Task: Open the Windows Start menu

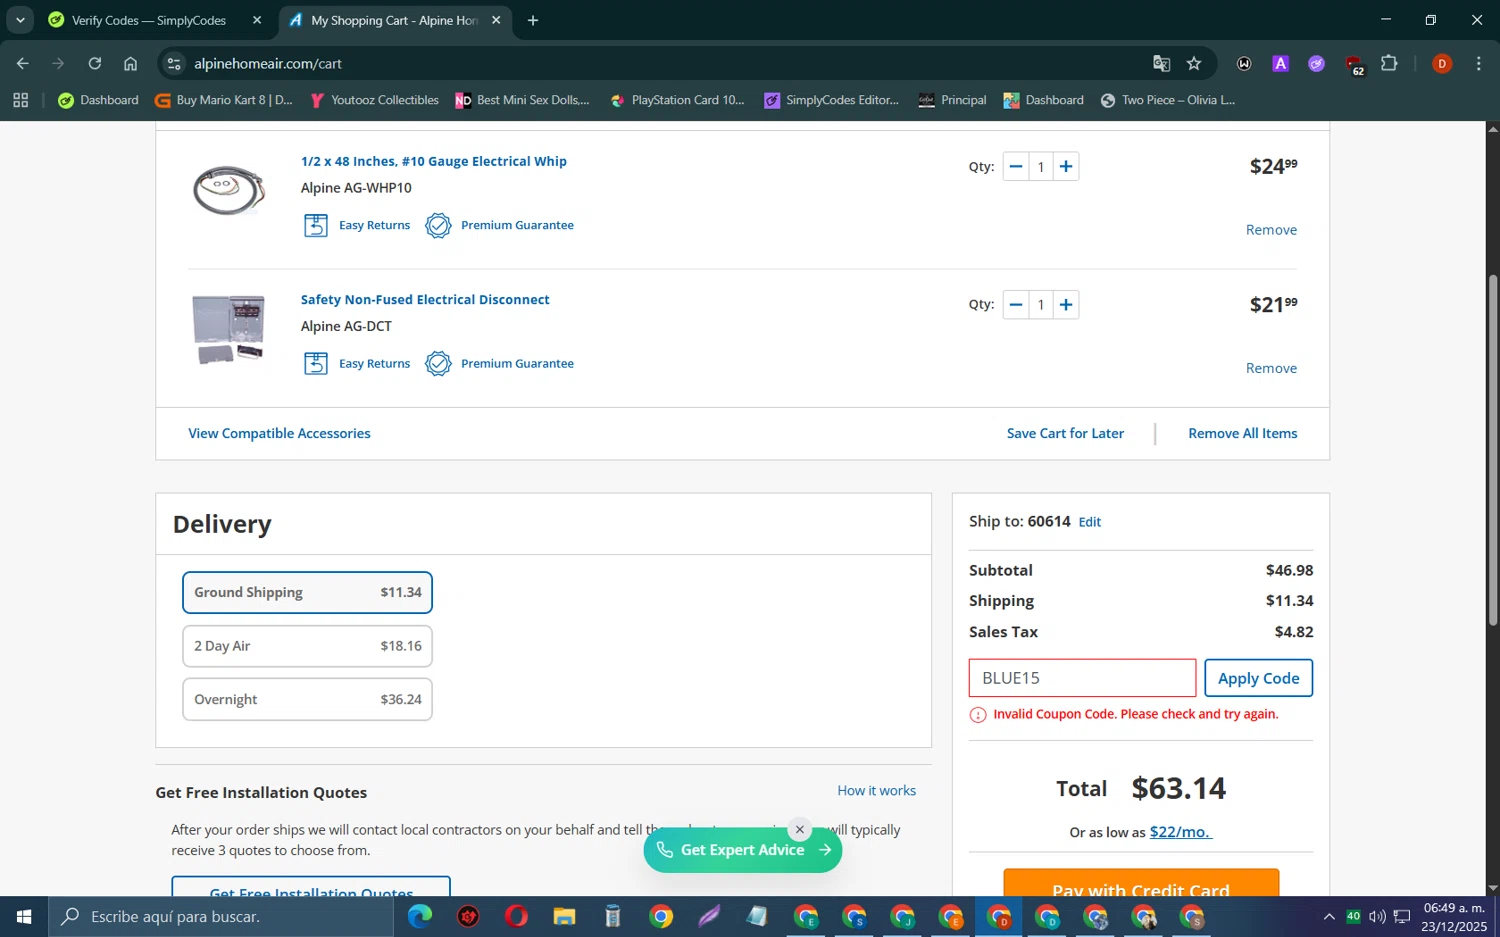Action: click(24, 917)
